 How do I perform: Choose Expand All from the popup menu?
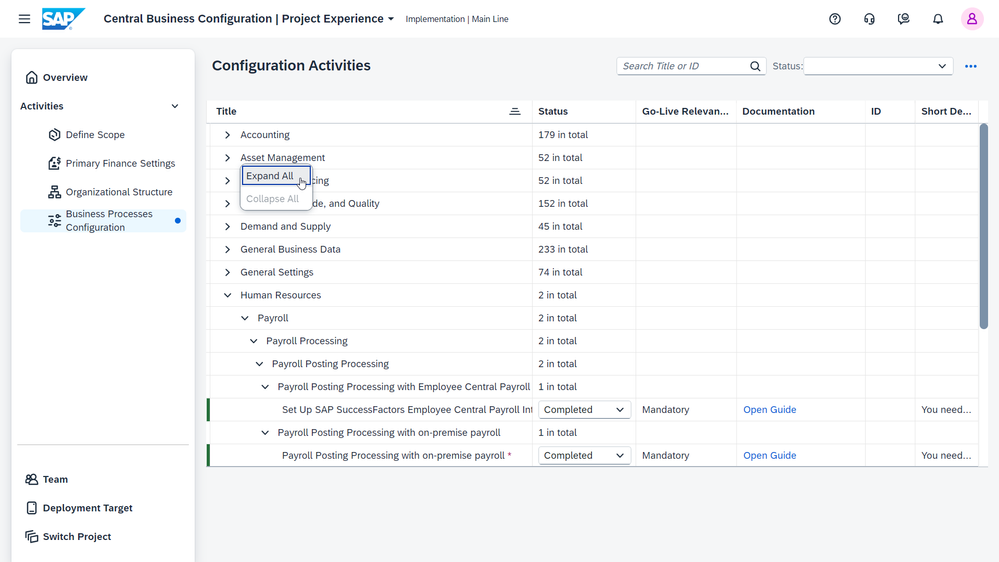pyautogui.click(x=276, y=176)
